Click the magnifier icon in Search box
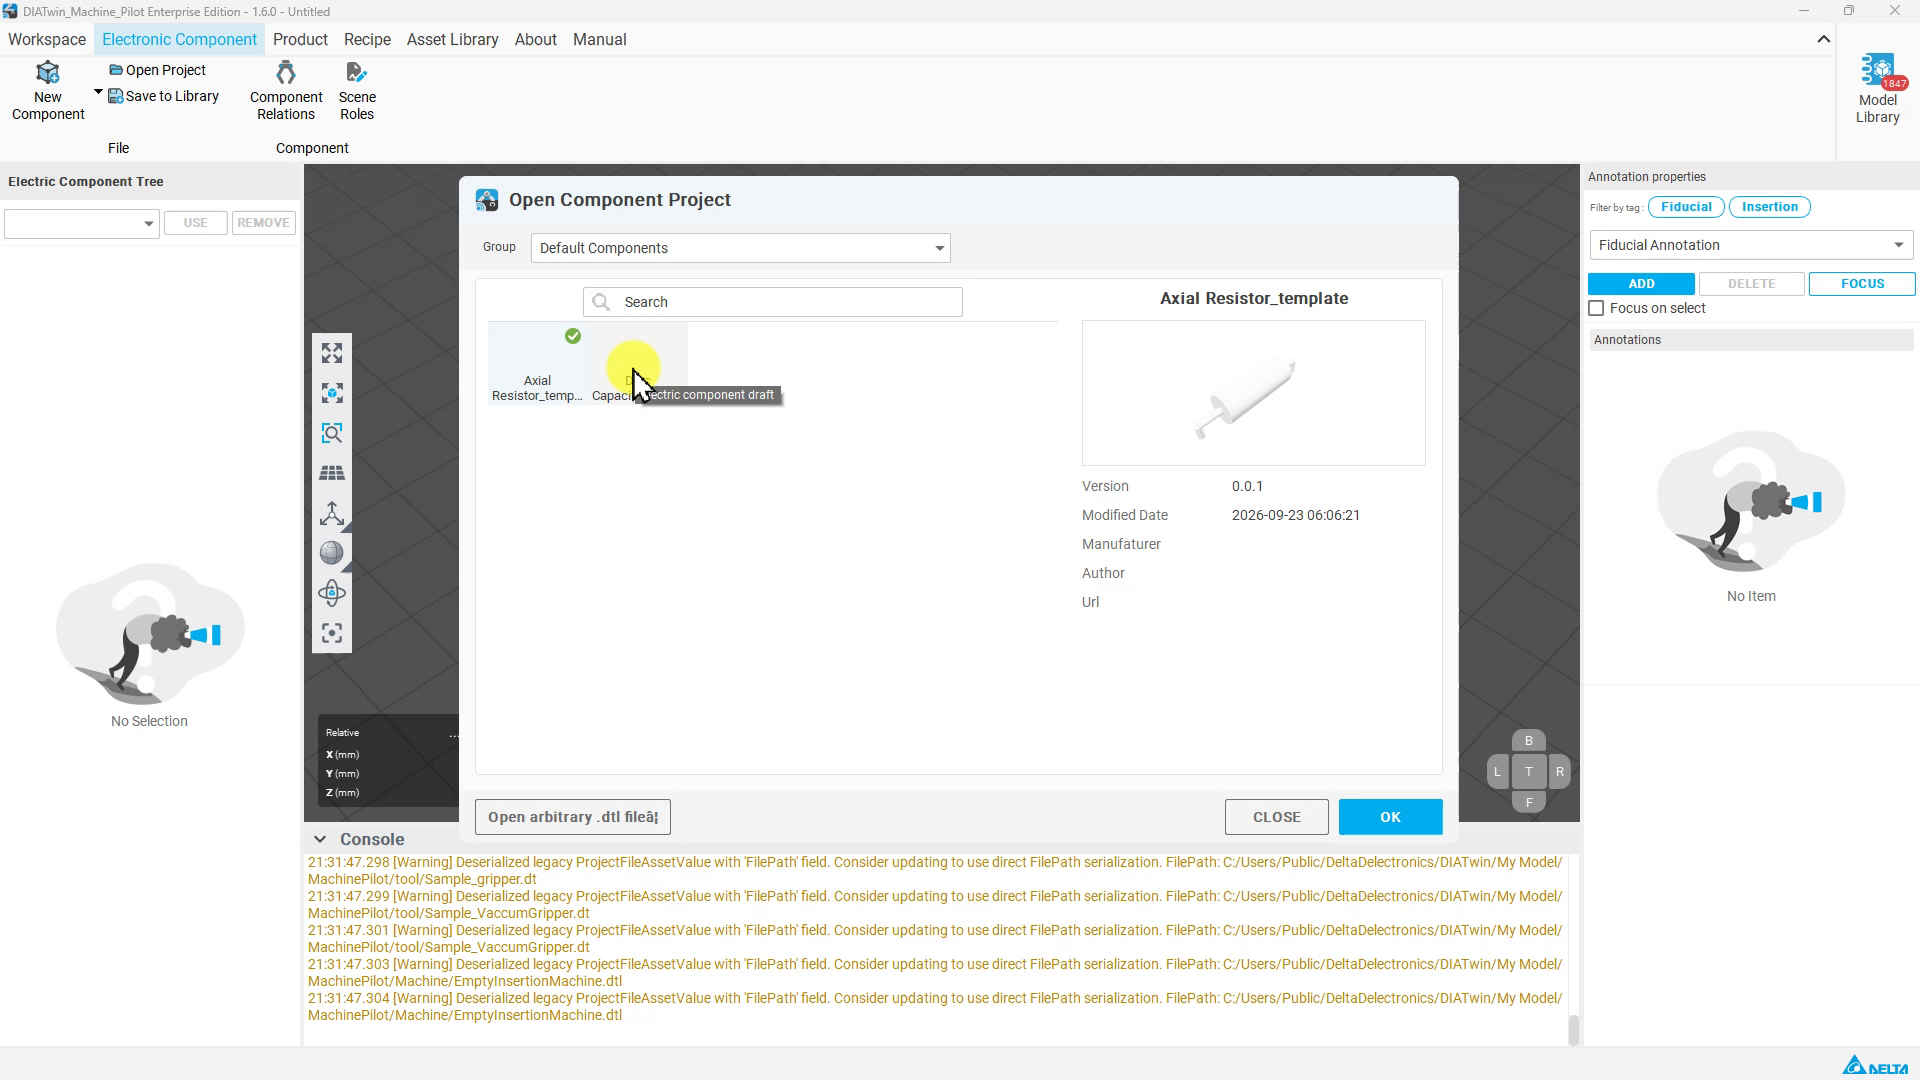Image resolution: width=1920 pixels, height=1080 pixels. pos(601,302)
